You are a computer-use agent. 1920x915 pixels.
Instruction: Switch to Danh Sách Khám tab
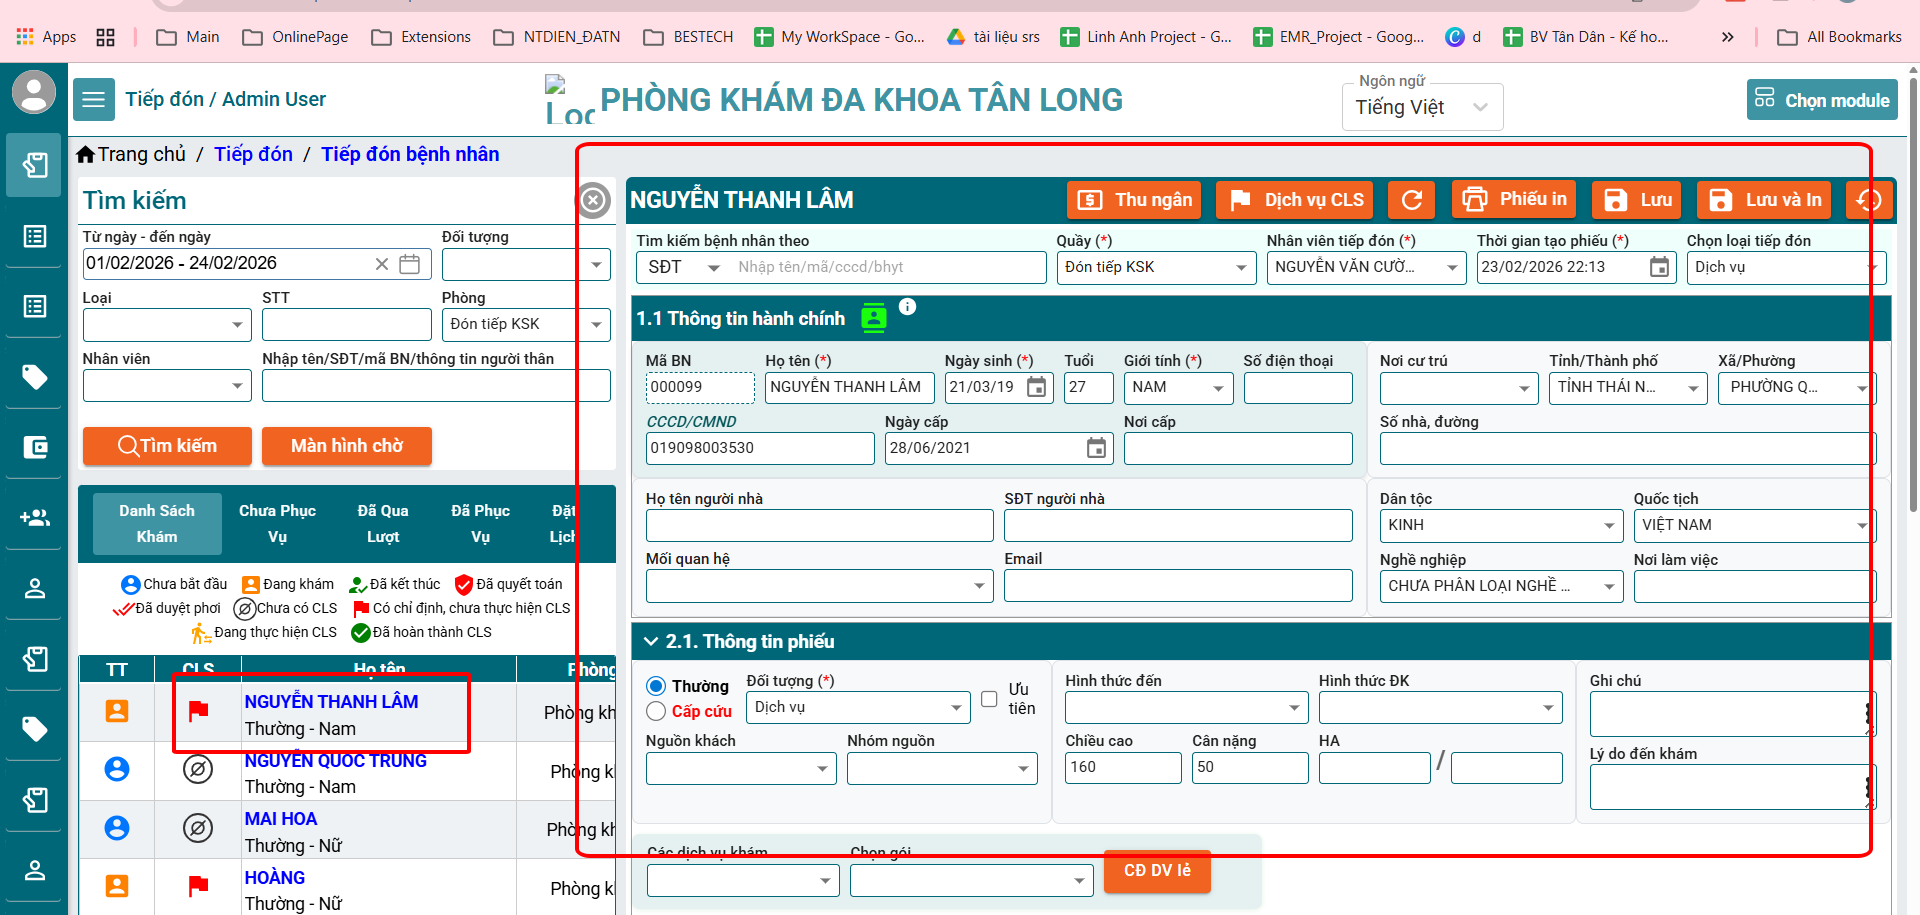[157, 524]
